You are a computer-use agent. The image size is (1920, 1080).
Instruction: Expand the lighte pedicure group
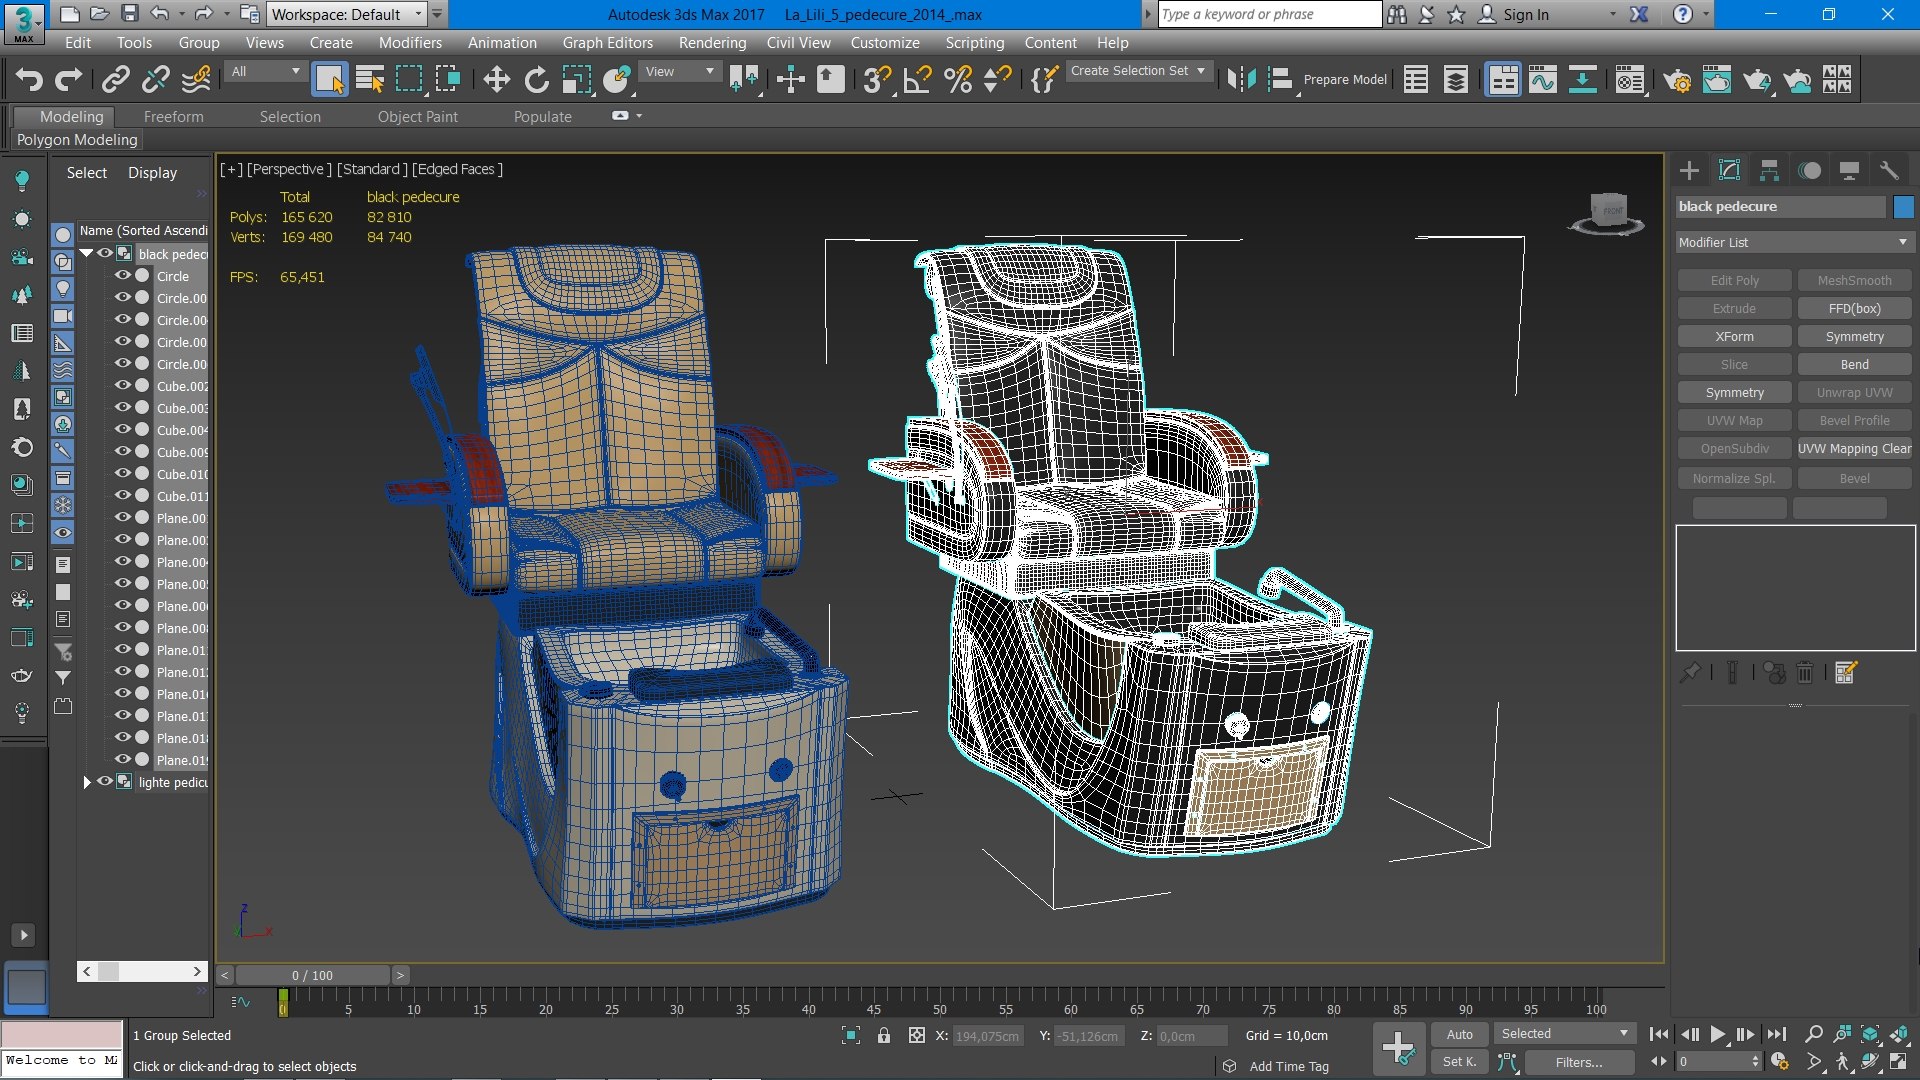click(87, 782)
